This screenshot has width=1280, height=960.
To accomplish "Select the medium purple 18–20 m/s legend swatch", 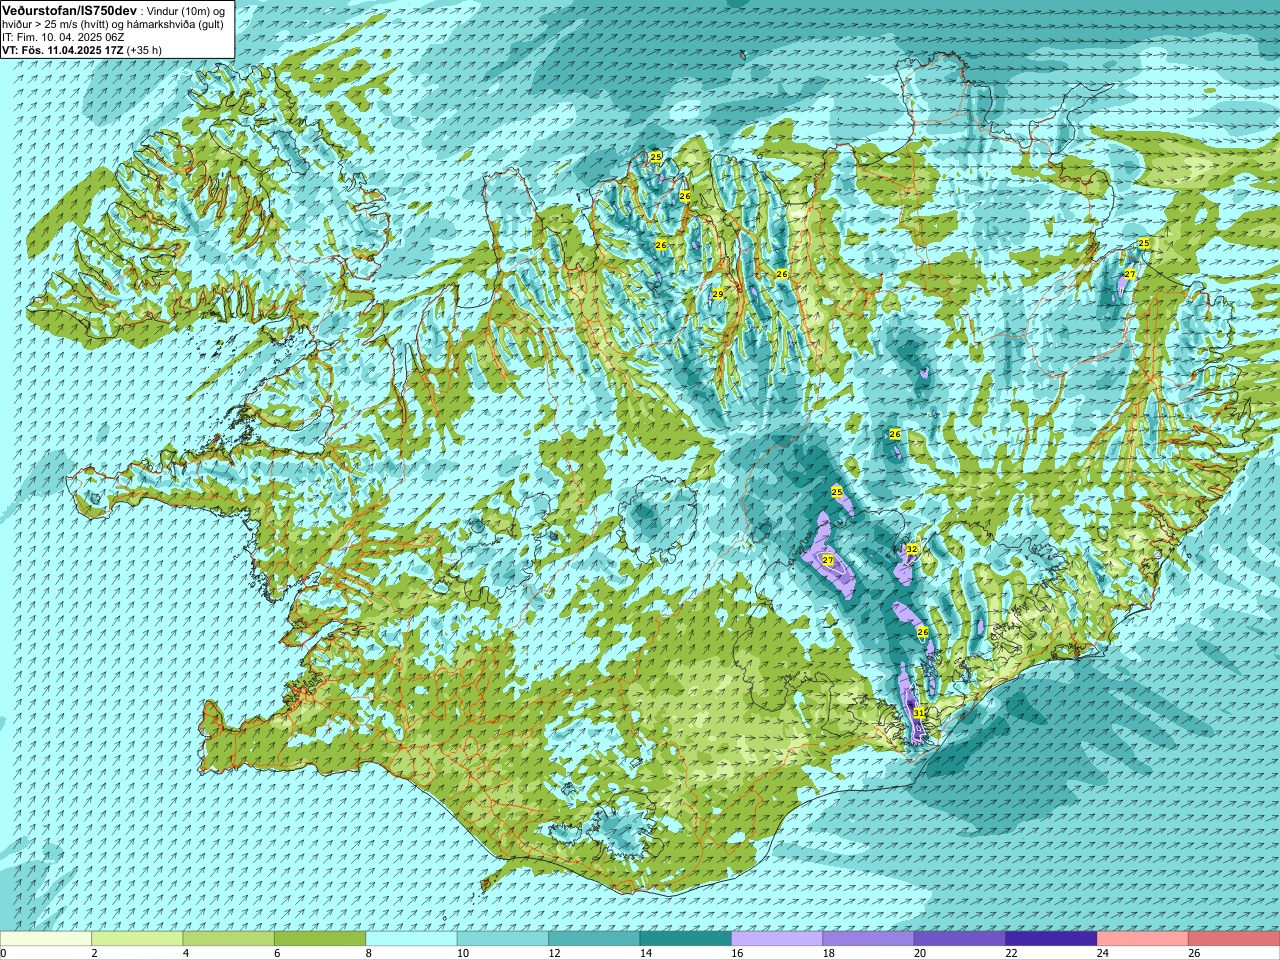I will [868, 939].
